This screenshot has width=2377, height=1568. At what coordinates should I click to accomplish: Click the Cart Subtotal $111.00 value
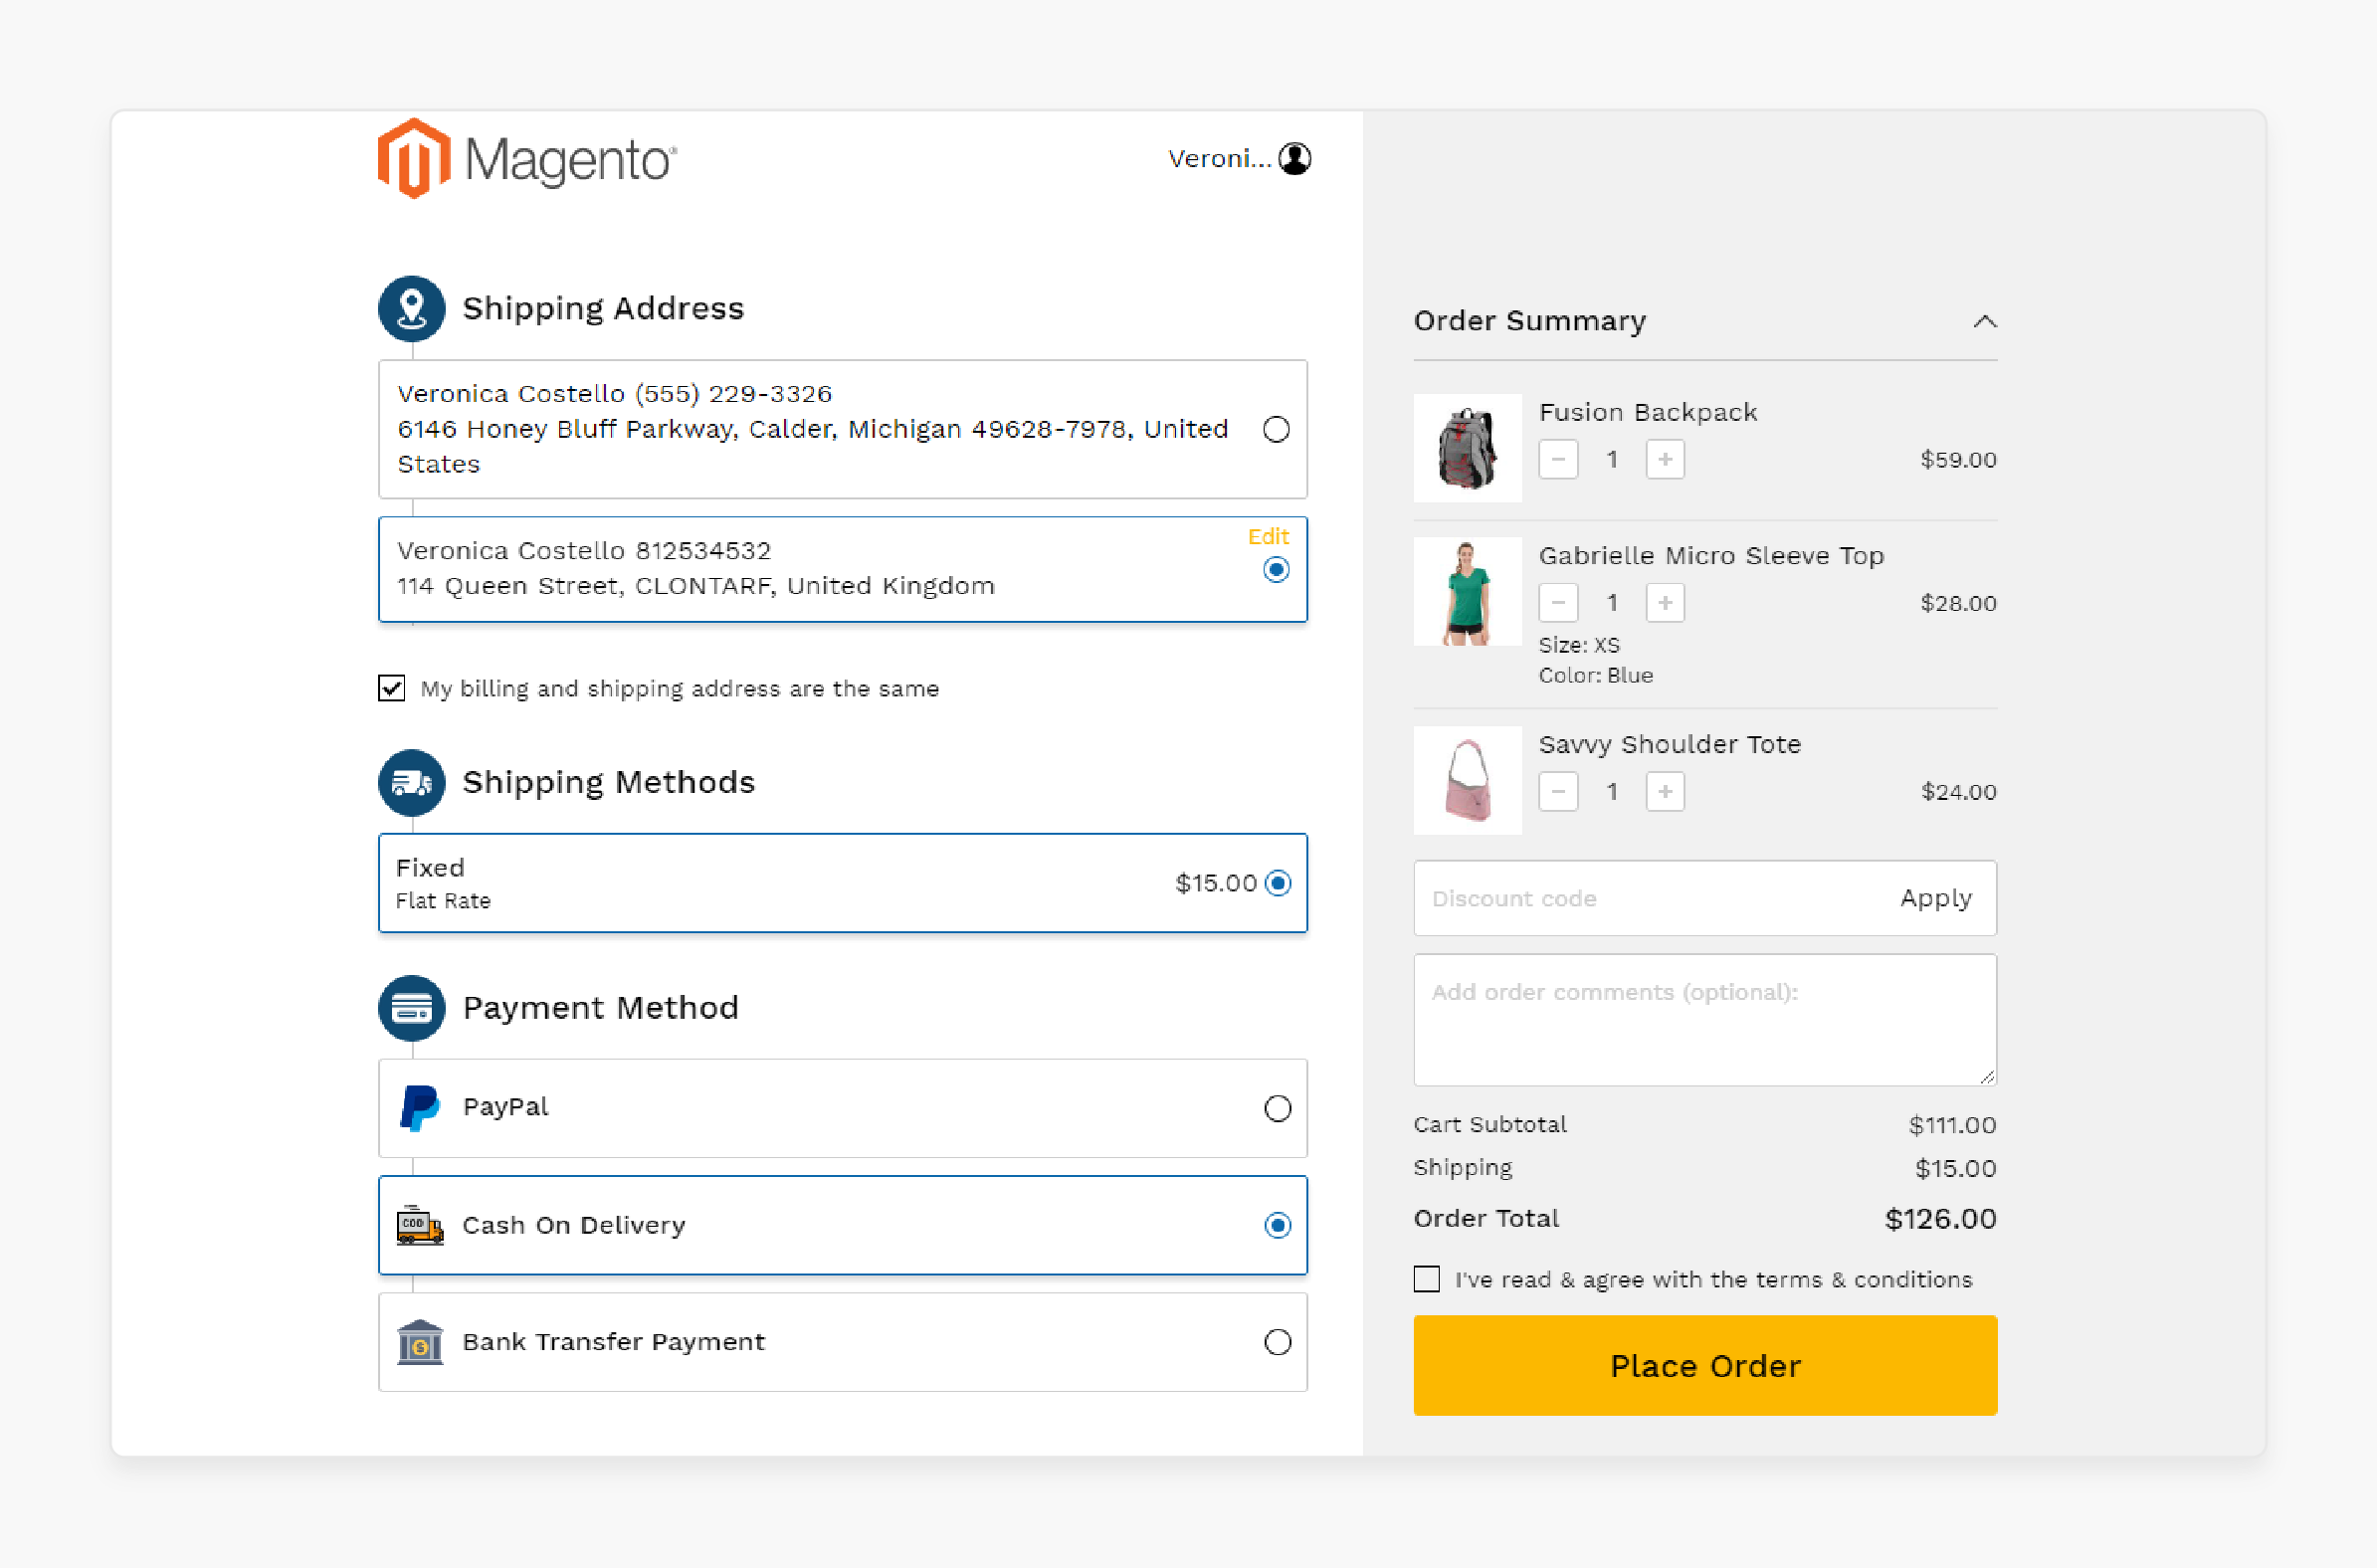(x=1952, y=1125)
